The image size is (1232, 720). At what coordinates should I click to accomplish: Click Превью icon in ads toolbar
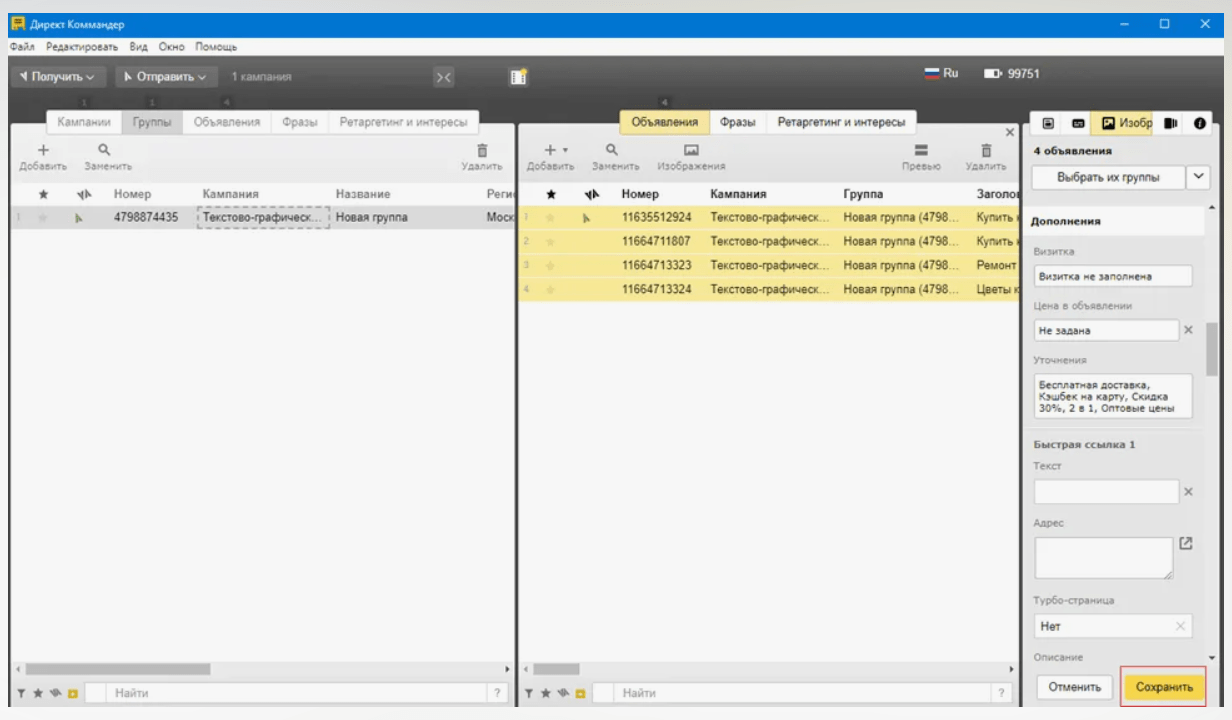point(920,150)
